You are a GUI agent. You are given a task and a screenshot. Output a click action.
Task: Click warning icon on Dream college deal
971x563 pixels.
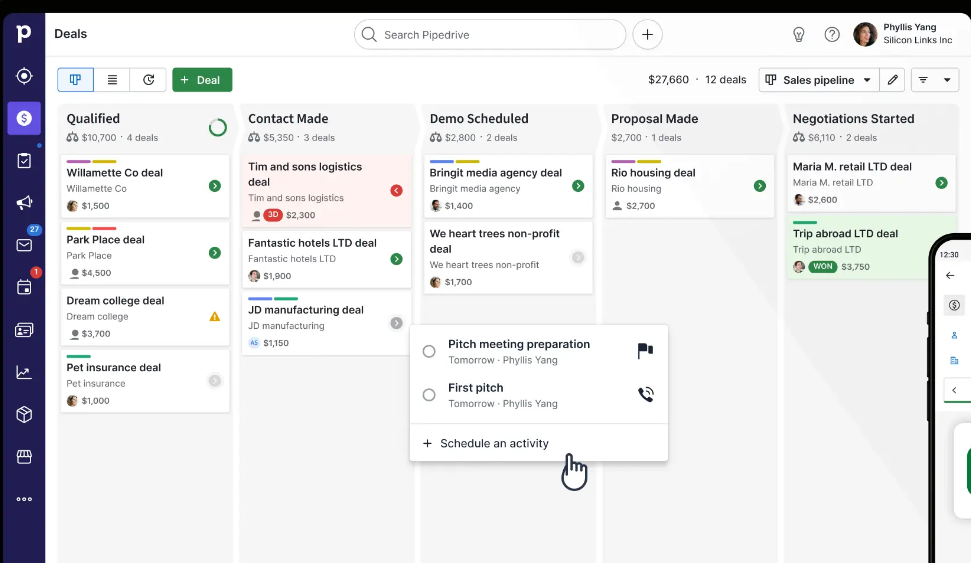coord(215,316)
